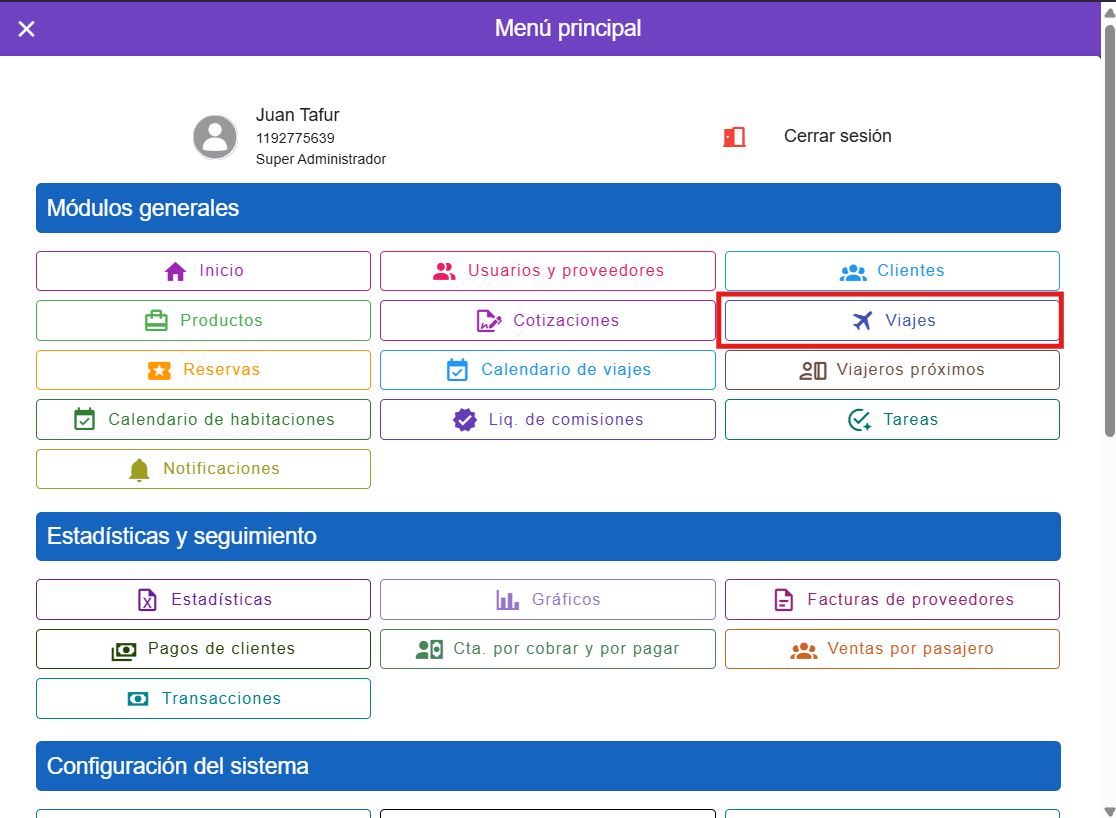Image resolution: width=1116 pixels, height=818 pixels.
Task: Click the bar chart icon on Gráficos
Action: [508, 600]
